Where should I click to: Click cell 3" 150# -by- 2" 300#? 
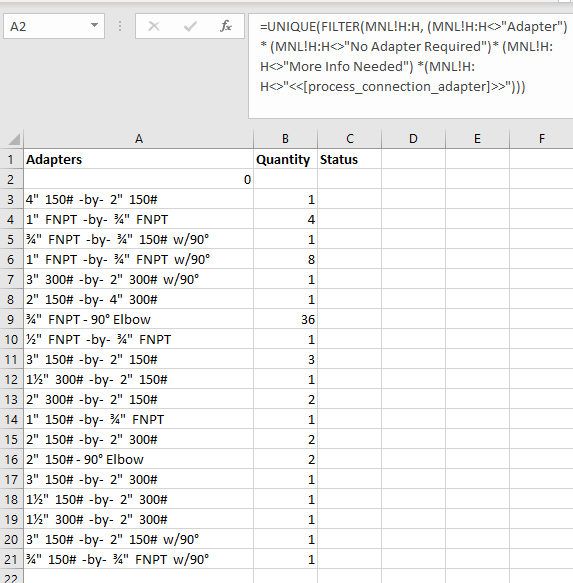tap(139, 479)
